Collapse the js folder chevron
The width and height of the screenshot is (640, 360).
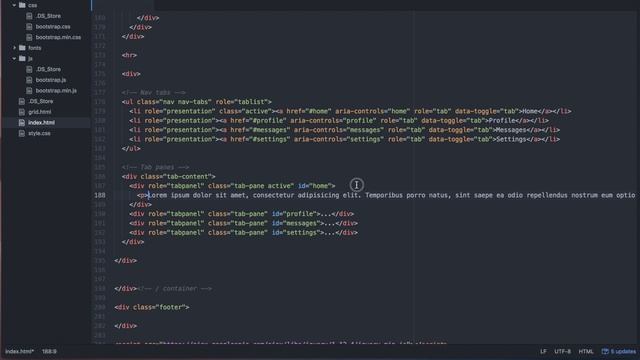tap(14, 59)
